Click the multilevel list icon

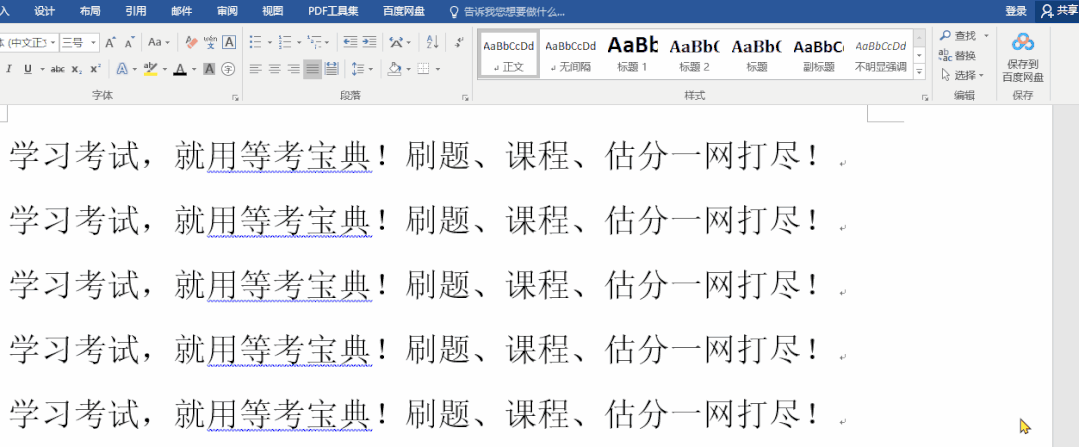pyautogui.click(x=314, y=43)
